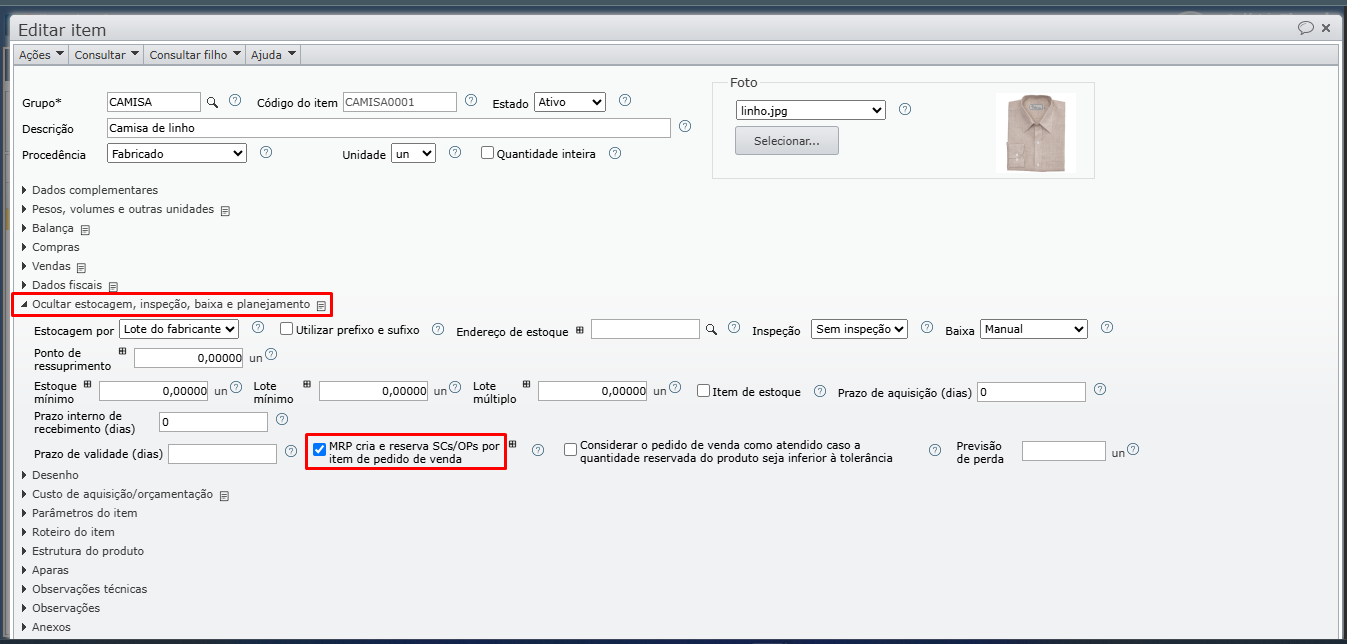The width and height of the screenshot is (1347, 644).
Task: Open help icon next to Estado dropdown
Action: tap(625, 100)
